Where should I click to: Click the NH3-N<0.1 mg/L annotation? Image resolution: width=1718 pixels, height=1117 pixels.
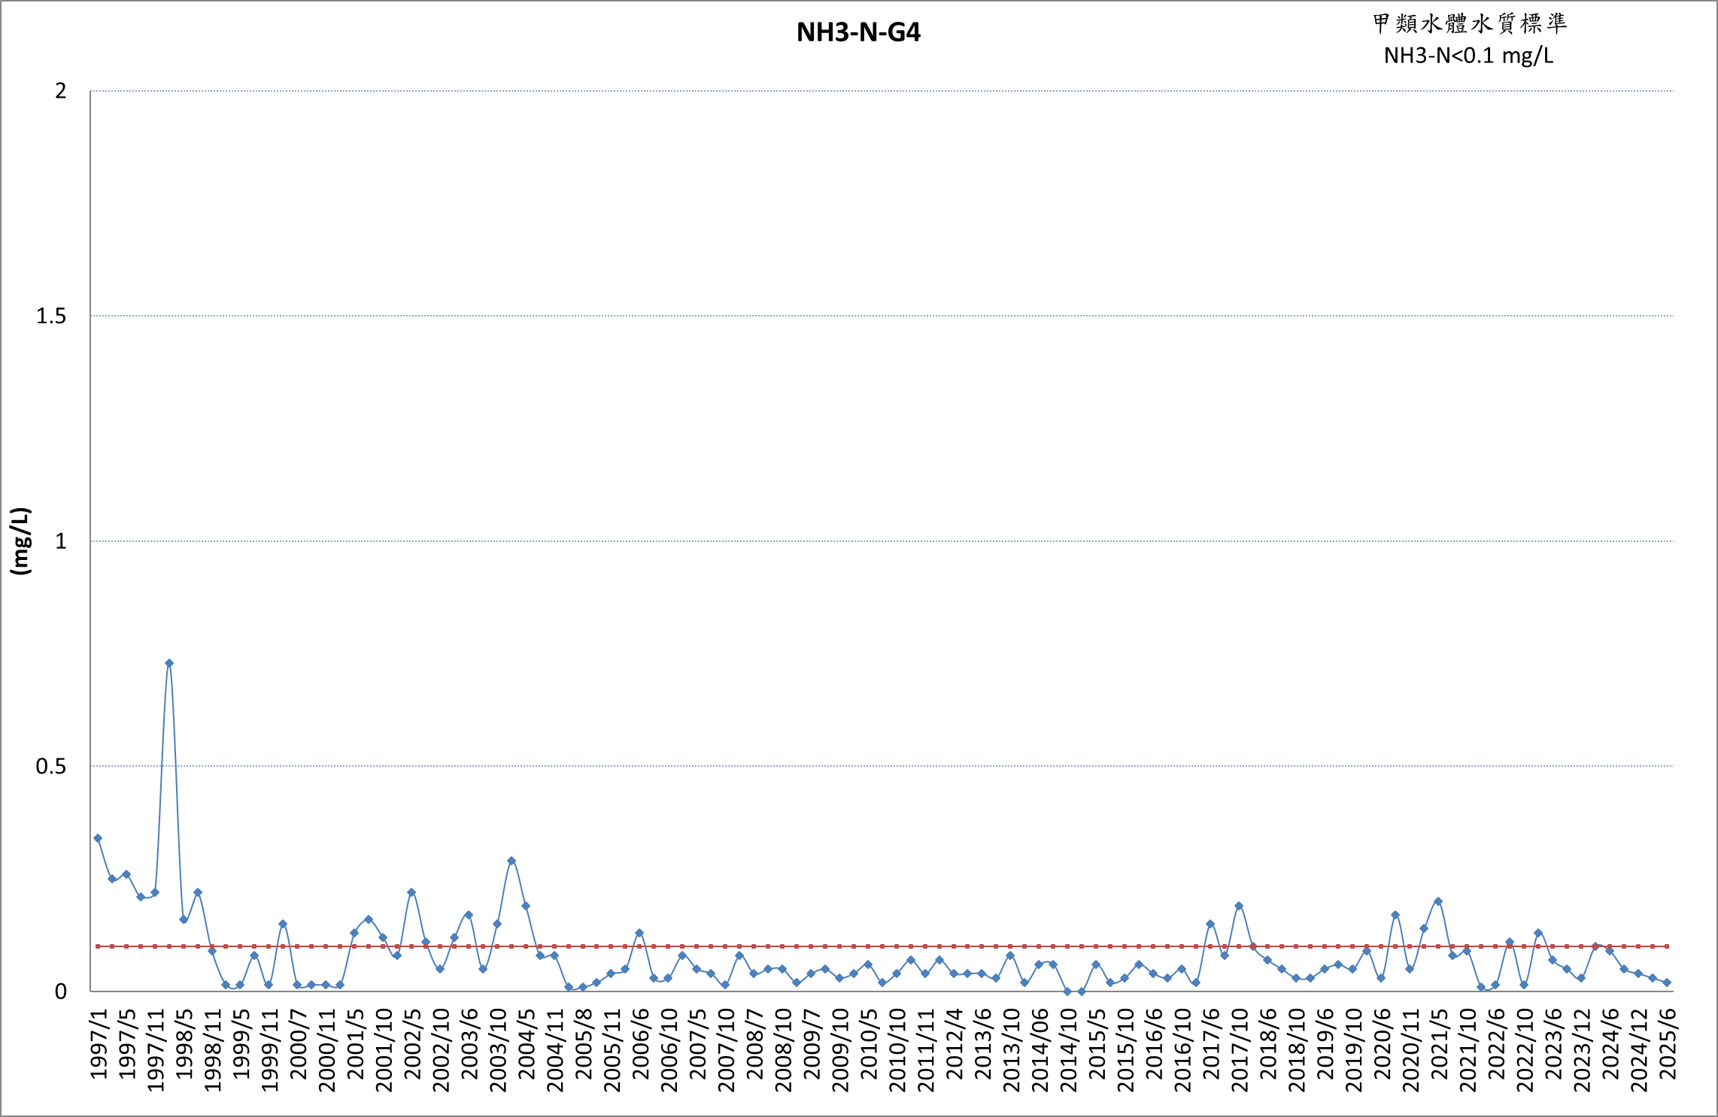coord(1468,55)
